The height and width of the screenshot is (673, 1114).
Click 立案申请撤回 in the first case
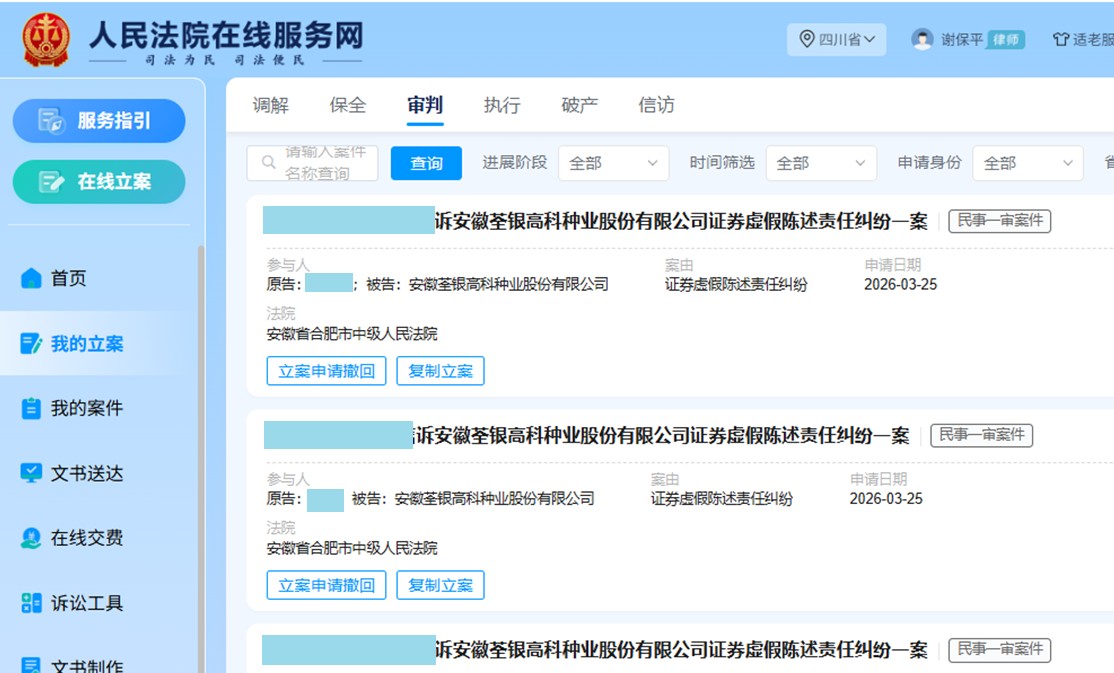tap(326, 371)
